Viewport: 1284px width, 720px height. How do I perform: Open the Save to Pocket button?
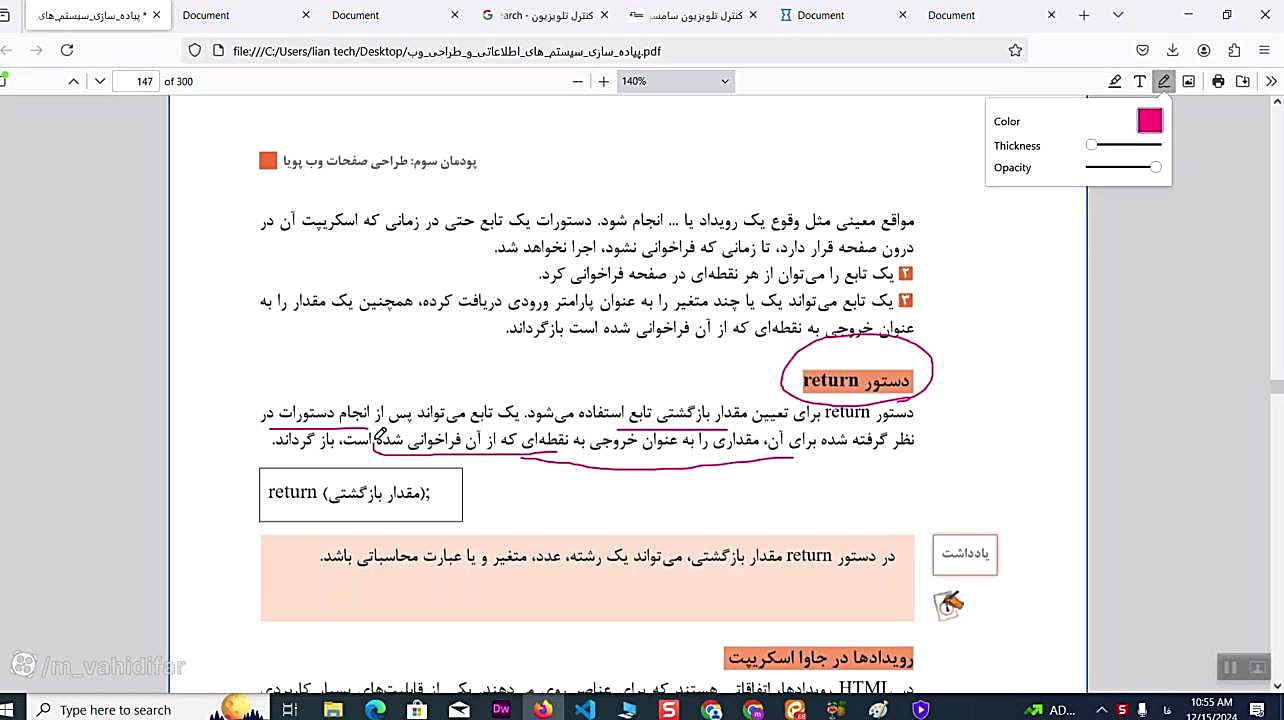tap(1143, 50)
